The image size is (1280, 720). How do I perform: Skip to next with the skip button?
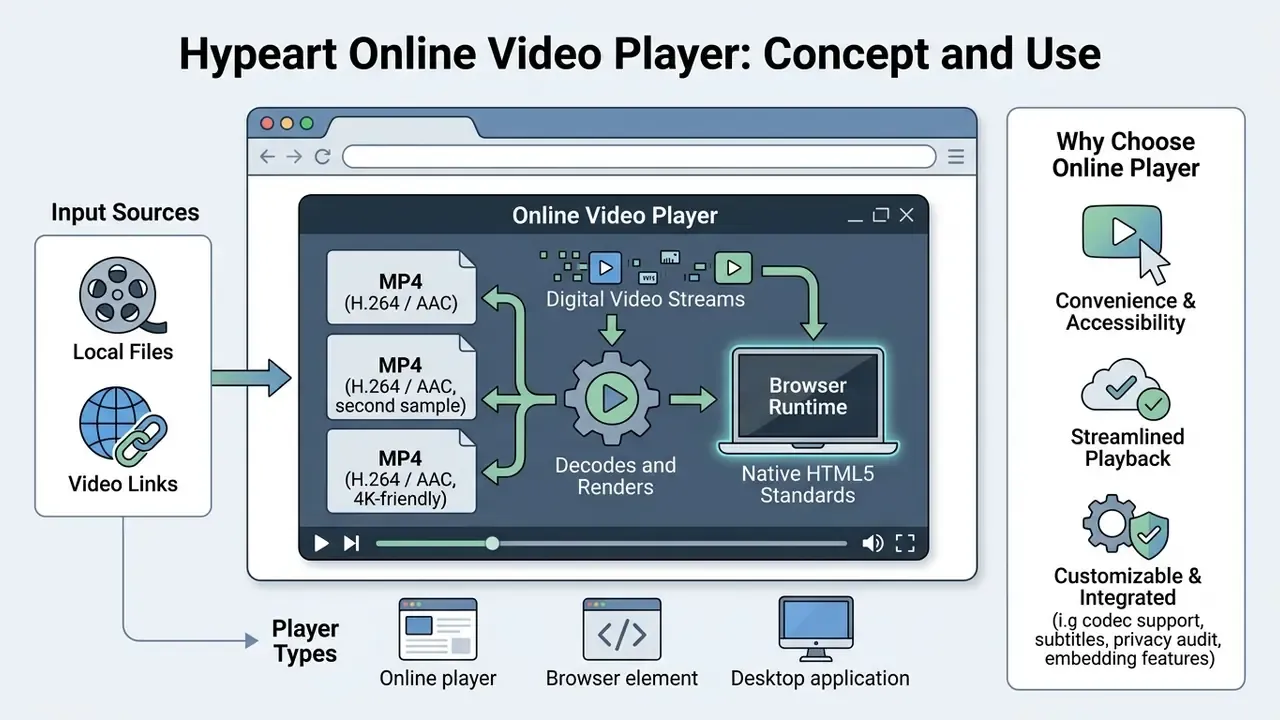(x=351, y=543)
